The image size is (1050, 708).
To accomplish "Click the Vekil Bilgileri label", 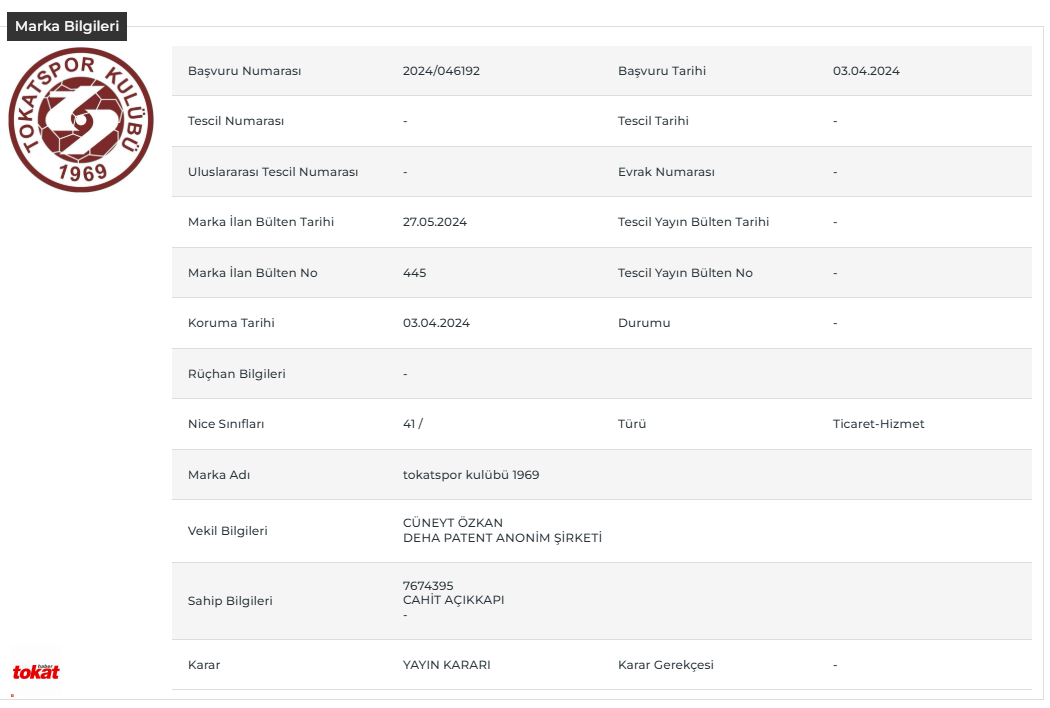I will click(227, 531).
